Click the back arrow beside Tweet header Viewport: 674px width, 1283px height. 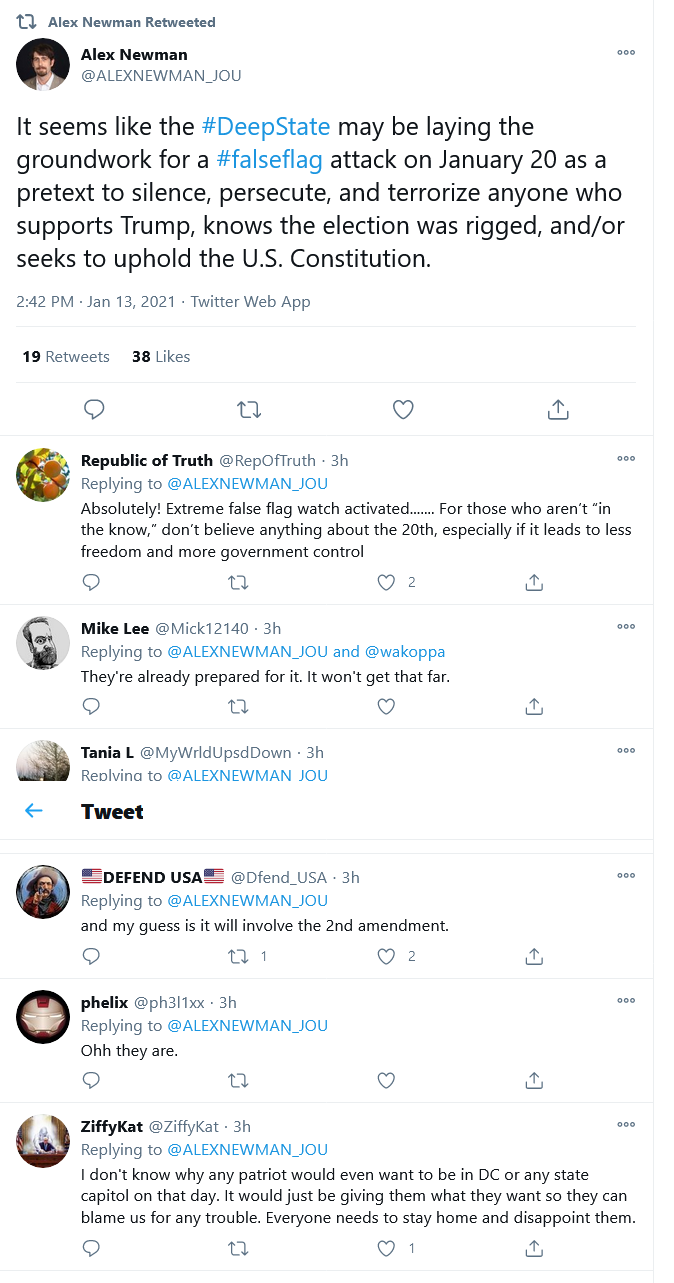click(34, 811)
